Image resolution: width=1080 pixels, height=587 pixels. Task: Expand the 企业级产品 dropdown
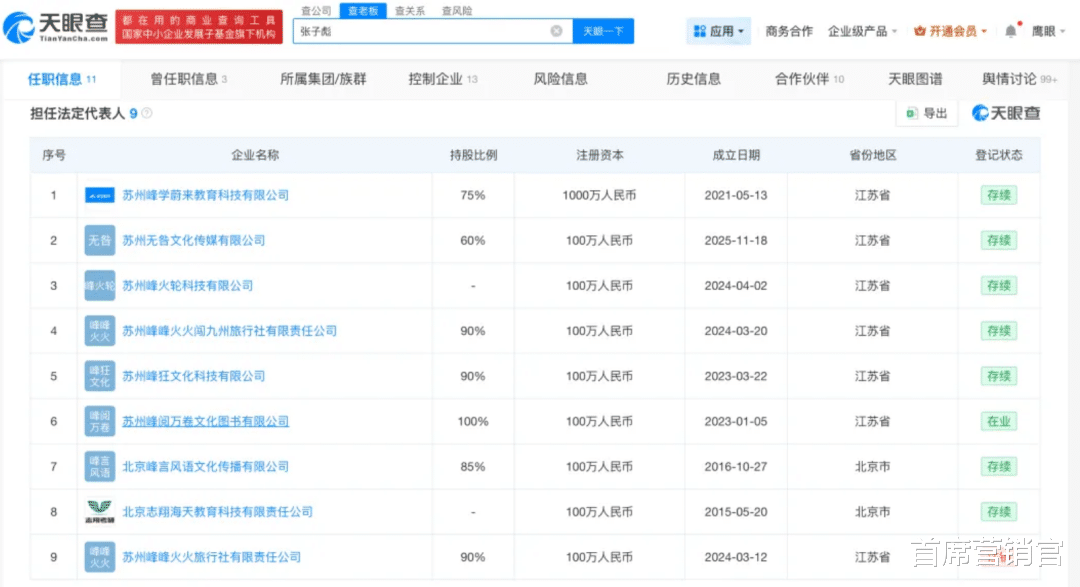pos(862,31)
